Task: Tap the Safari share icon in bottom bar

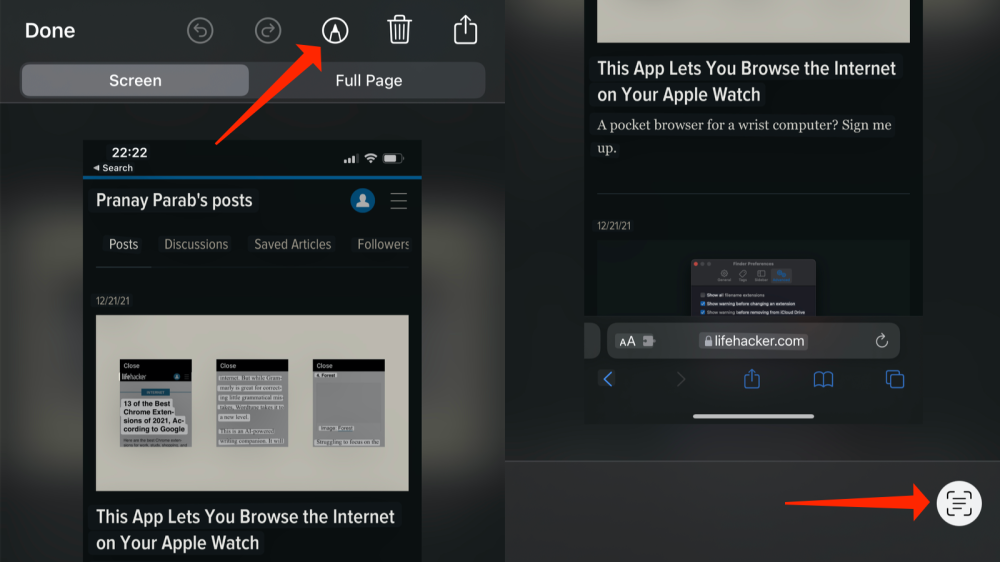Action: (752, 379)
